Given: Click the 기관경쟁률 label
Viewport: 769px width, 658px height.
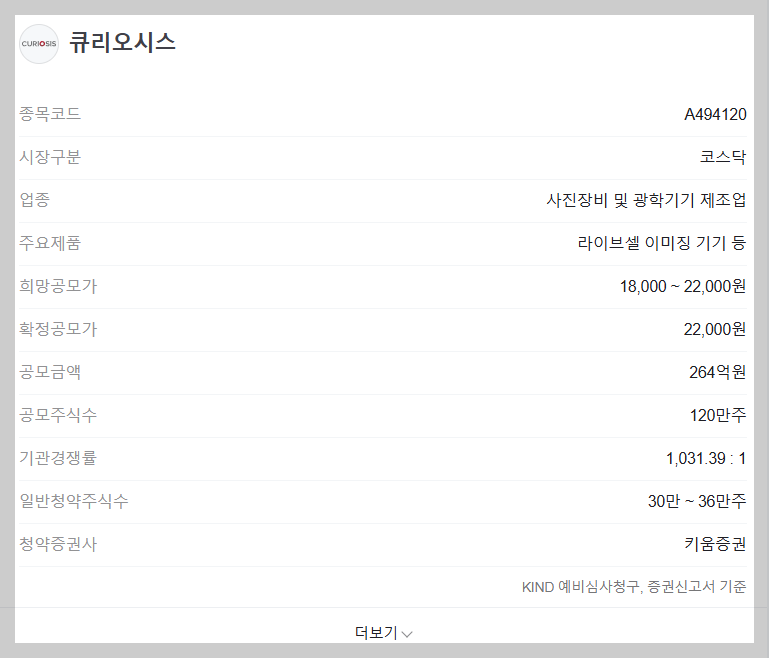Looking at the screenshot, I should coord(58,458).
